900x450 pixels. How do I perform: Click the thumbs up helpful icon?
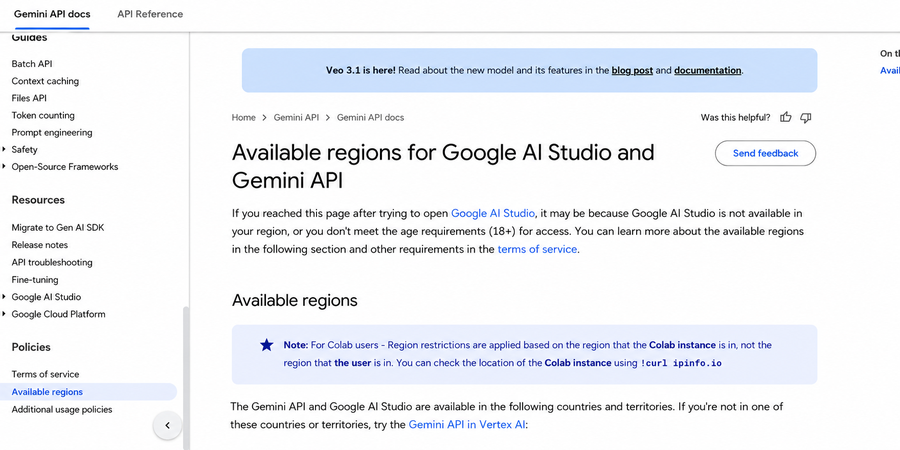pyautogui.click(x=786, y=118)
